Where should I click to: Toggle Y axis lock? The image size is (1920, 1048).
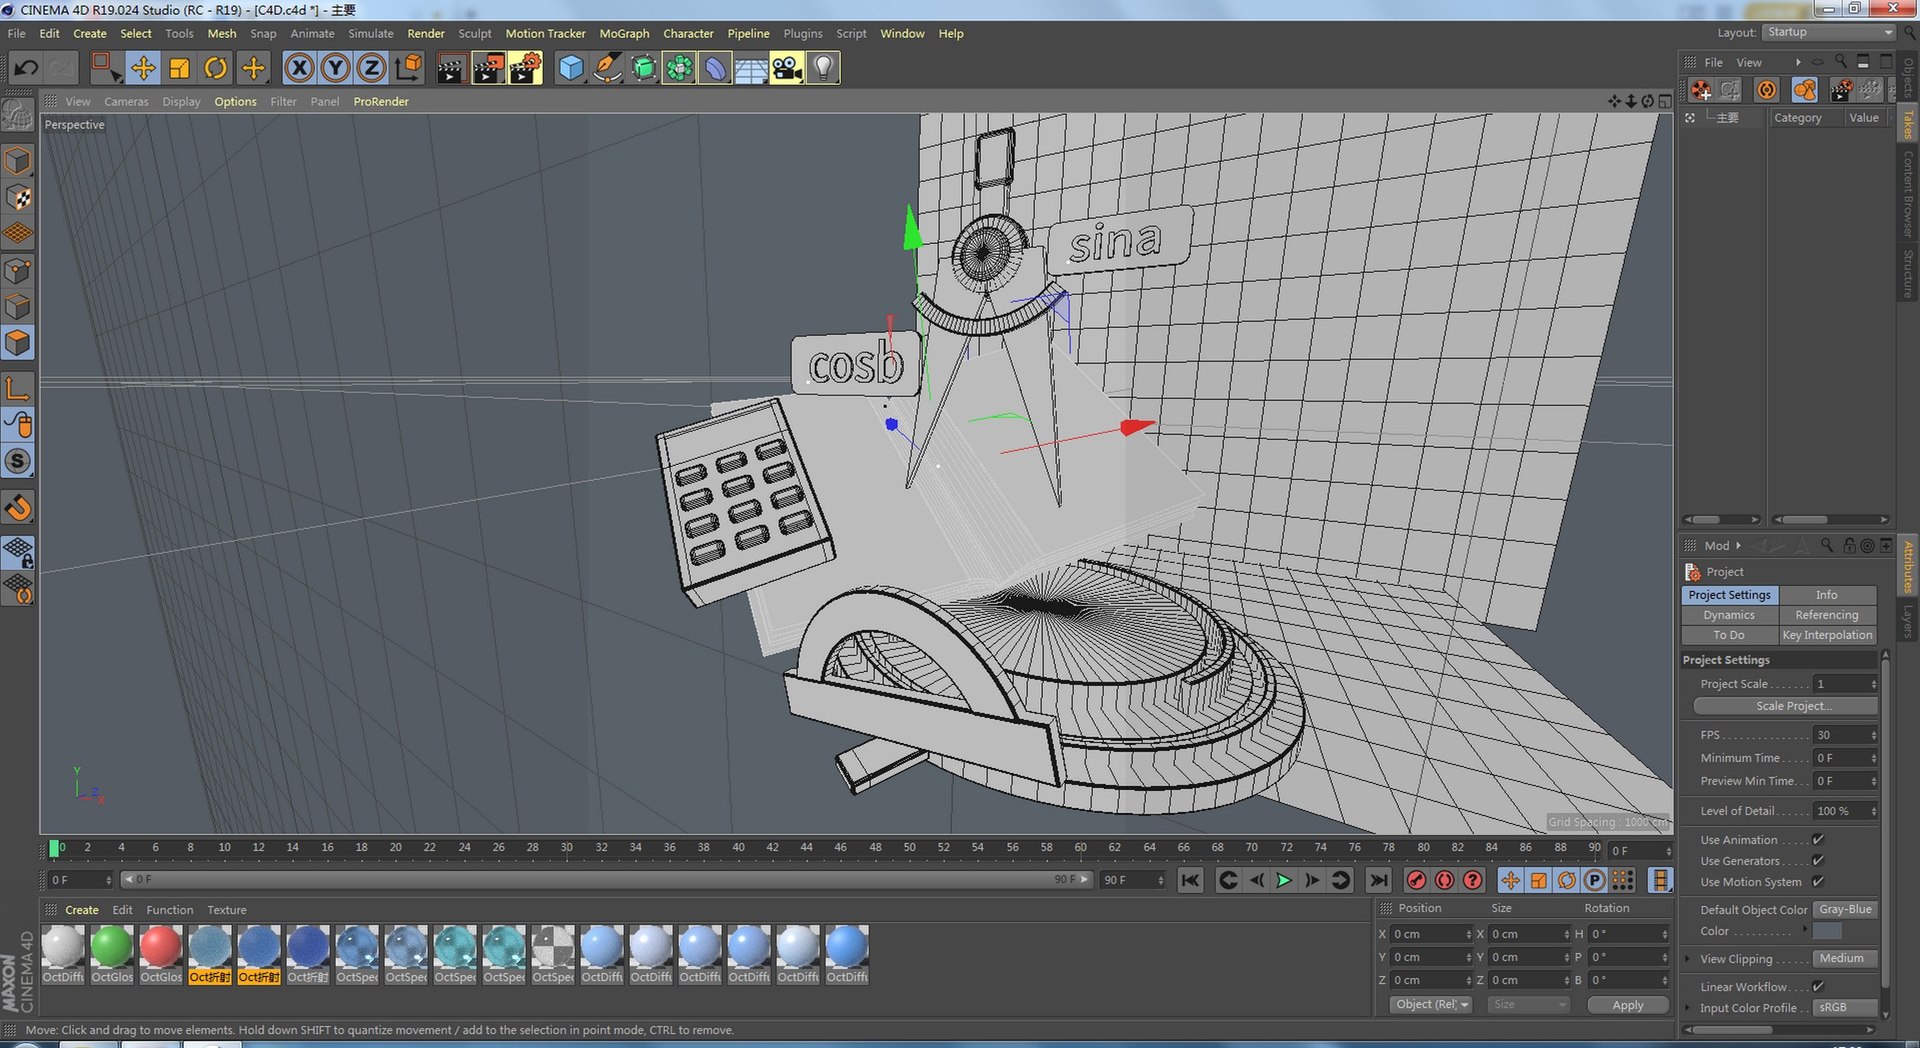click(x=336, y=68)
